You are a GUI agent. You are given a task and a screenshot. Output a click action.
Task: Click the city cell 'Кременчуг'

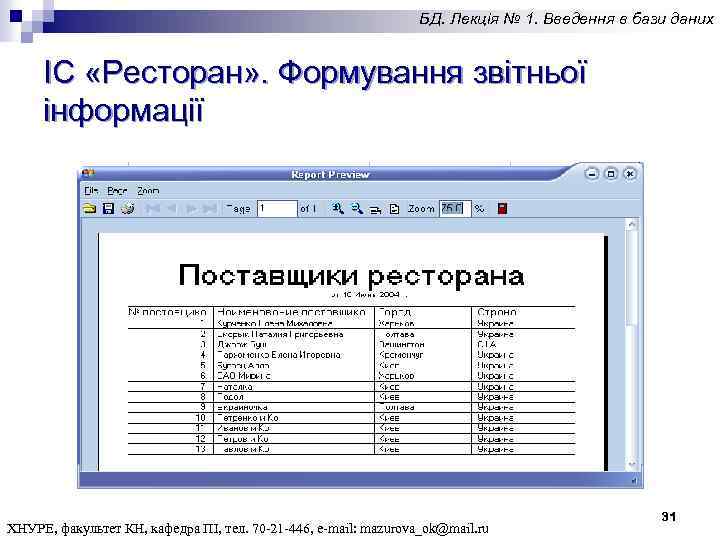[401, 355]
